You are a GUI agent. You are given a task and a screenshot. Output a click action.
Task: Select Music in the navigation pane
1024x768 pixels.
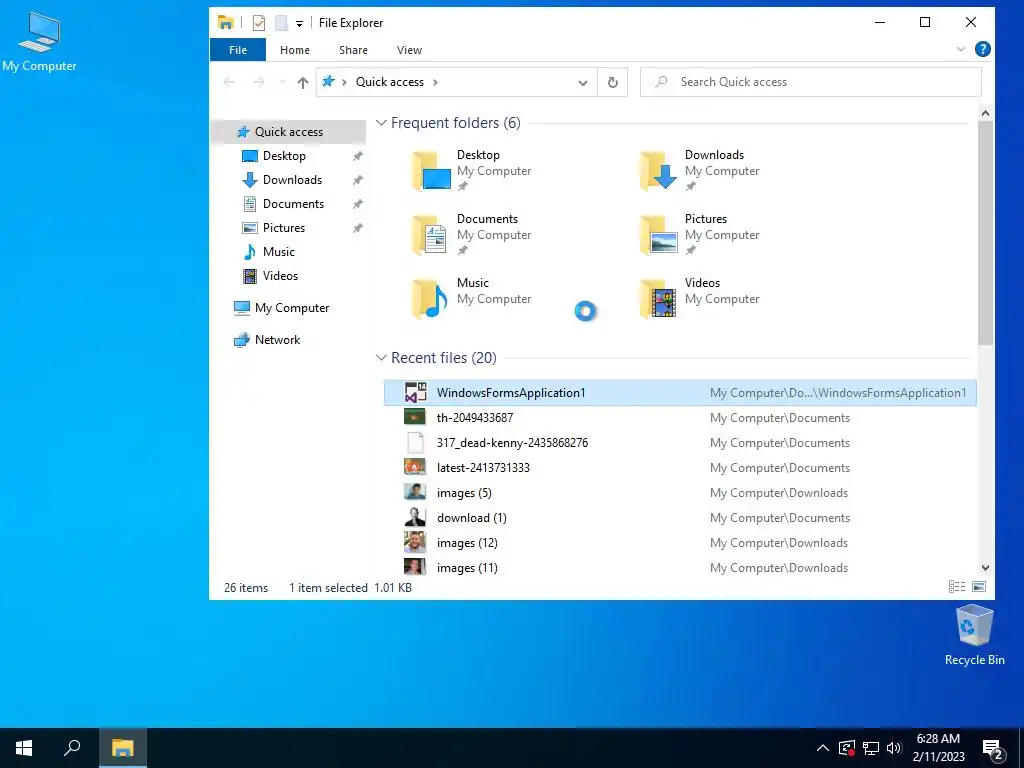(x=278, y=252)
